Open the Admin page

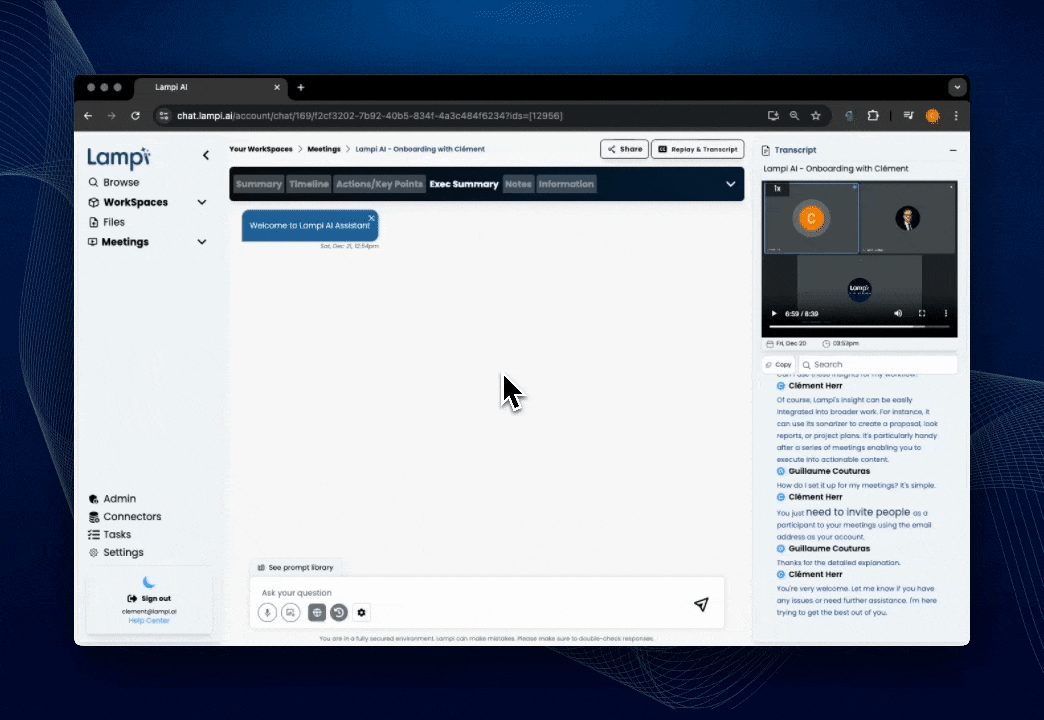113,499
